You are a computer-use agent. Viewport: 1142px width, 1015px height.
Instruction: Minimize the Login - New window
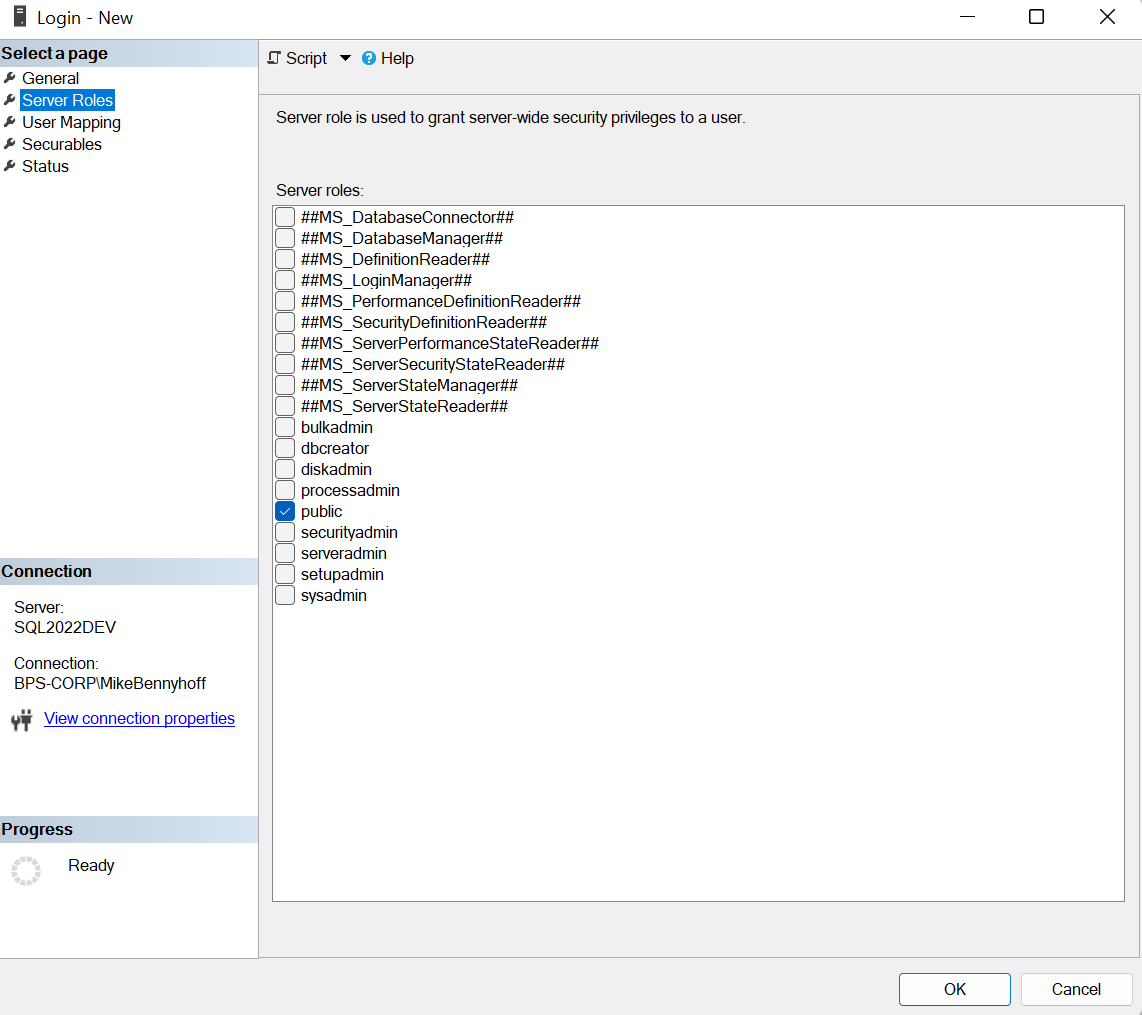point(967,17)
